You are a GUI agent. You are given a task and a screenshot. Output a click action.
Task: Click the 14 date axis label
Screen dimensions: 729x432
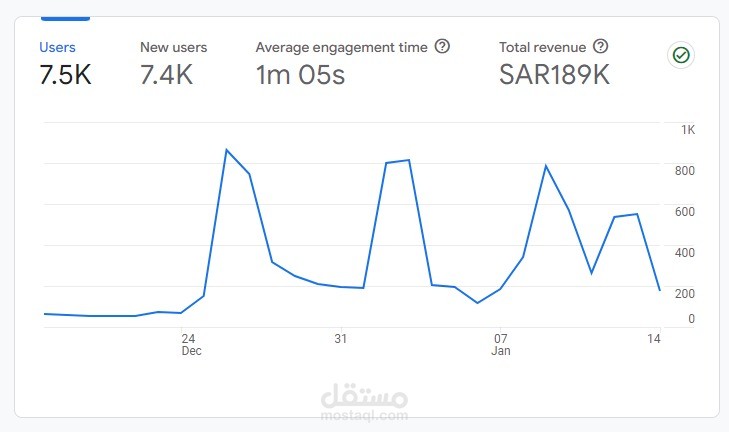[654, 339]
